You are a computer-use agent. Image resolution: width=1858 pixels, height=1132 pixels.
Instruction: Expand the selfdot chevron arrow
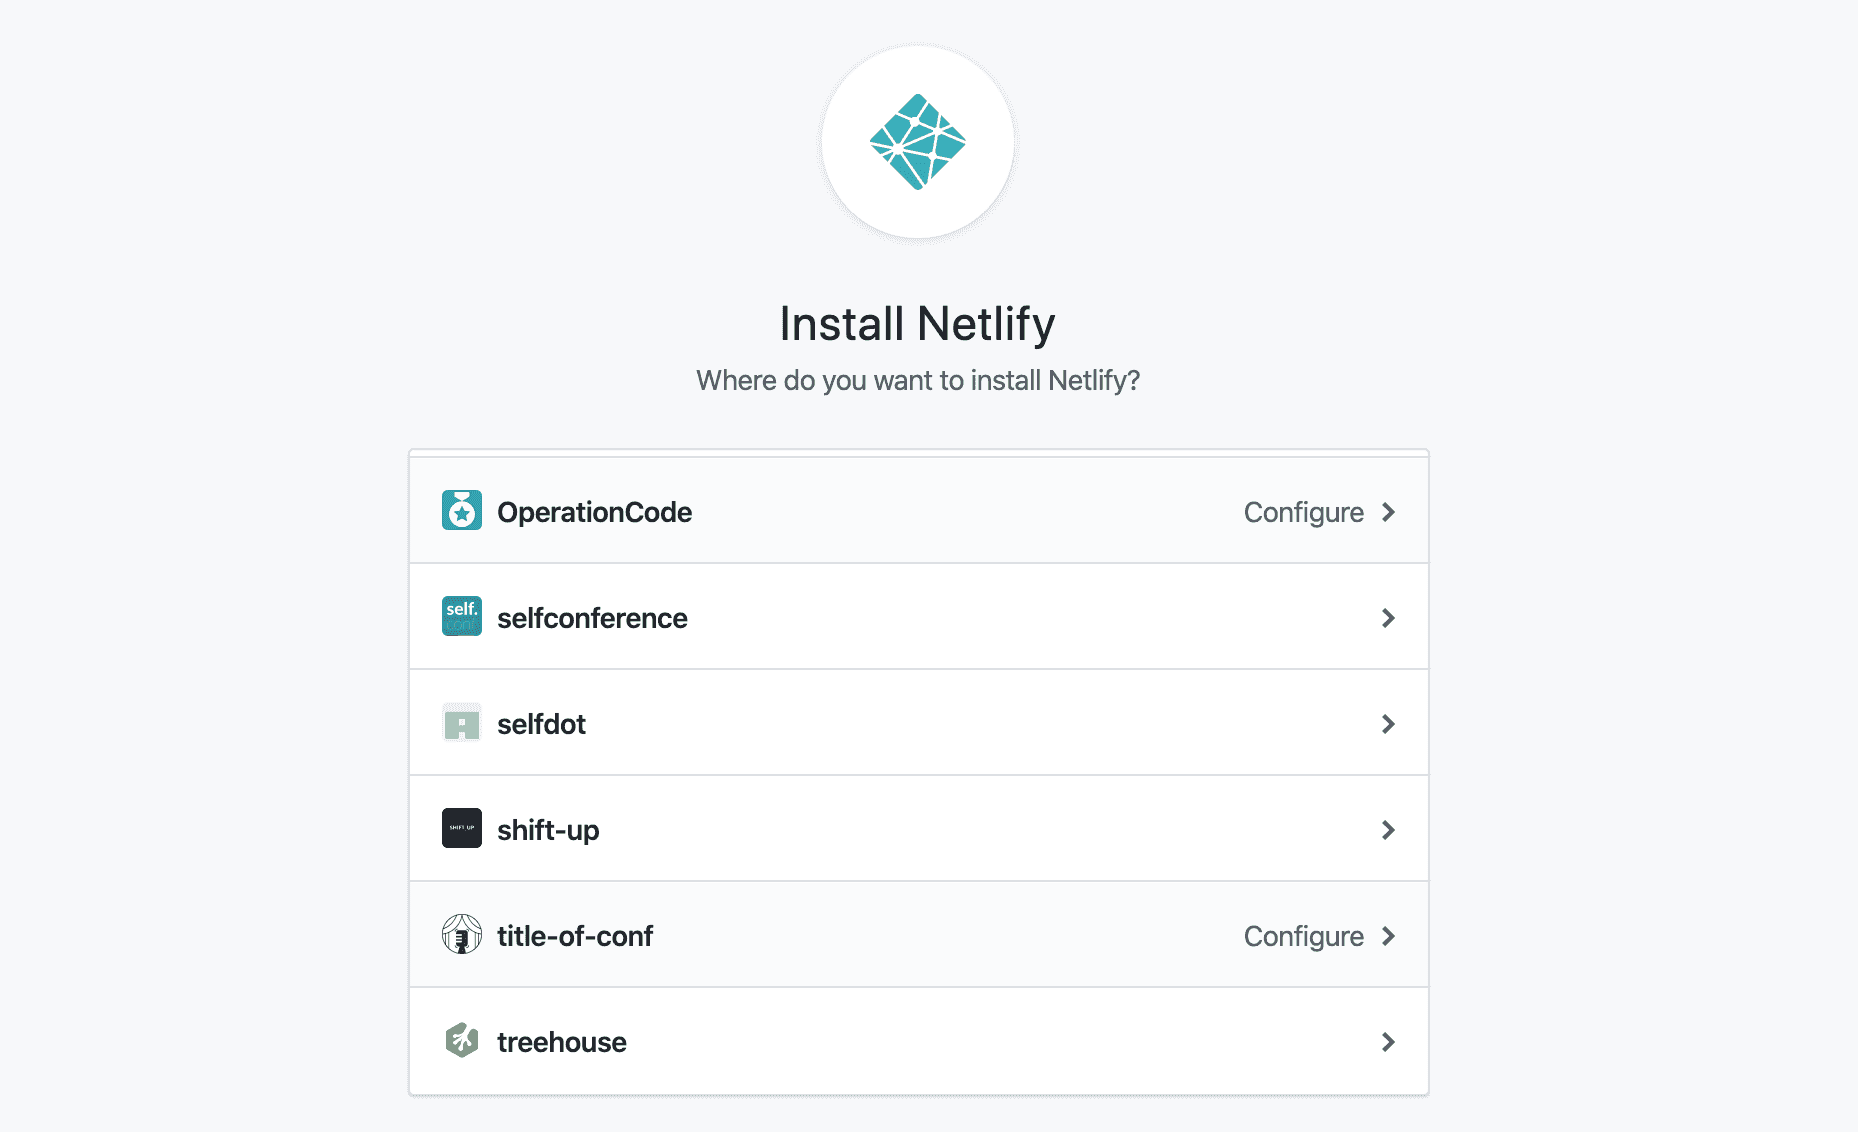pos(1388,724)
